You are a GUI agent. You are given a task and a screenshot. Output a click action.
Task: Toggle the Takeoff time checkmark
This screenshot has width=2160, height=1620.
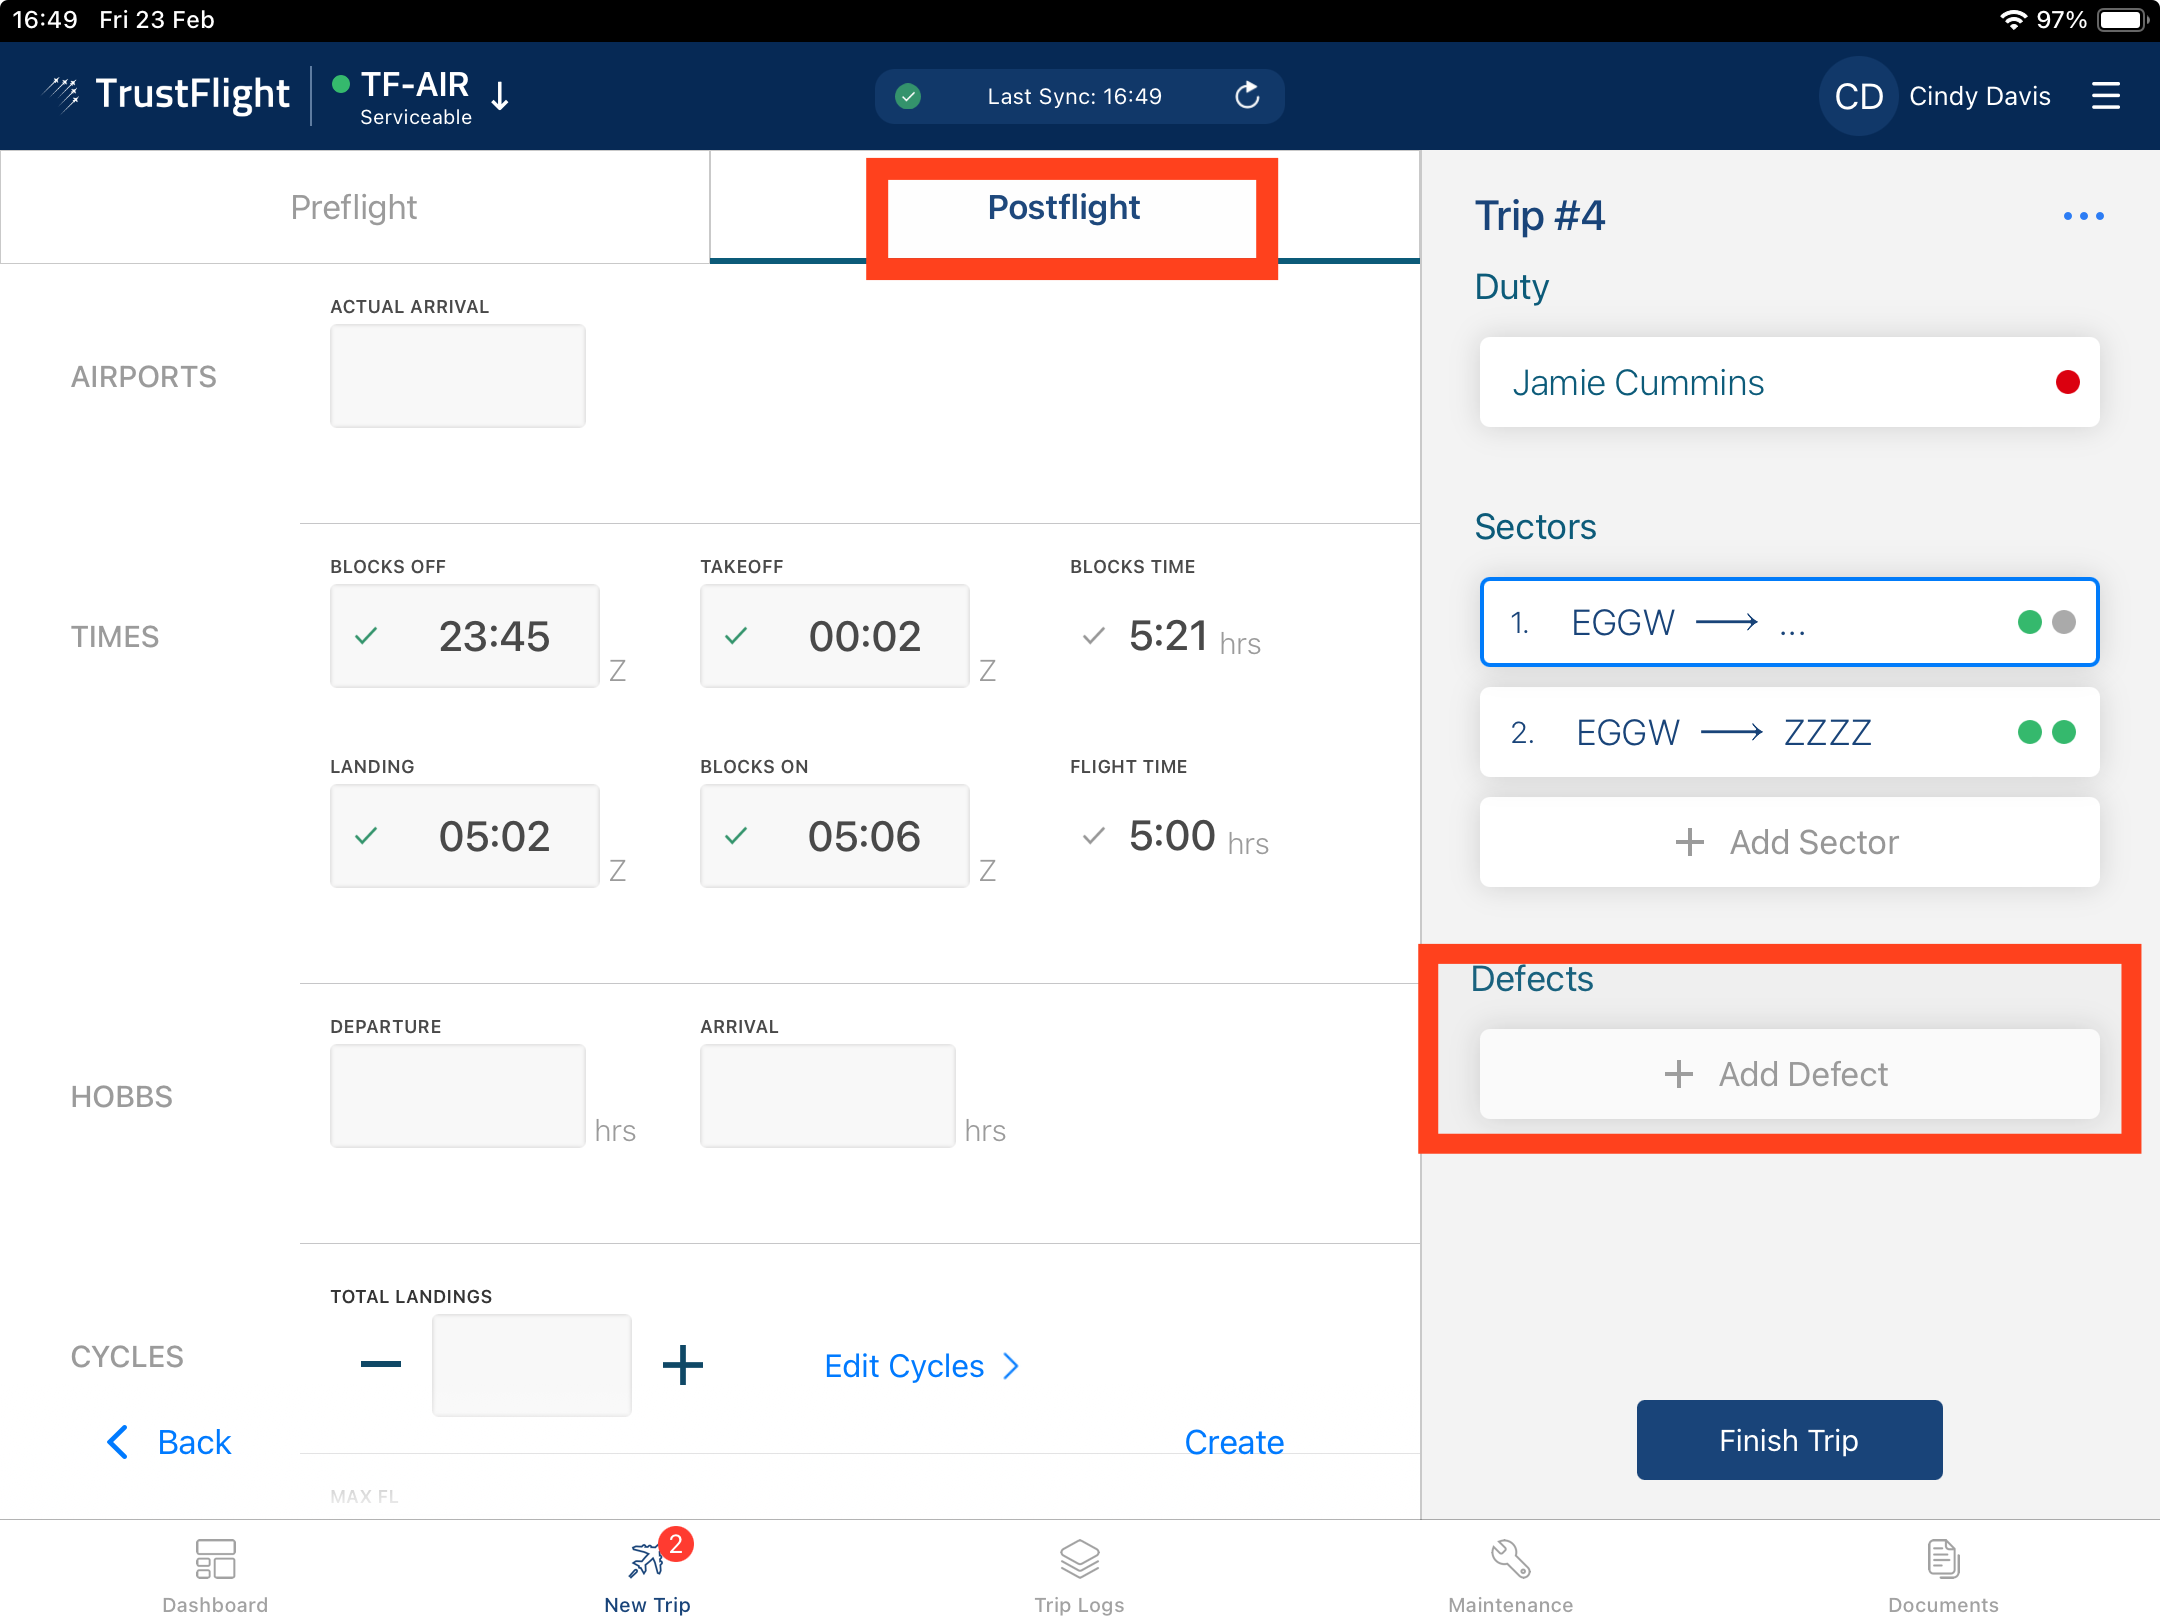[x=736, y=636]
